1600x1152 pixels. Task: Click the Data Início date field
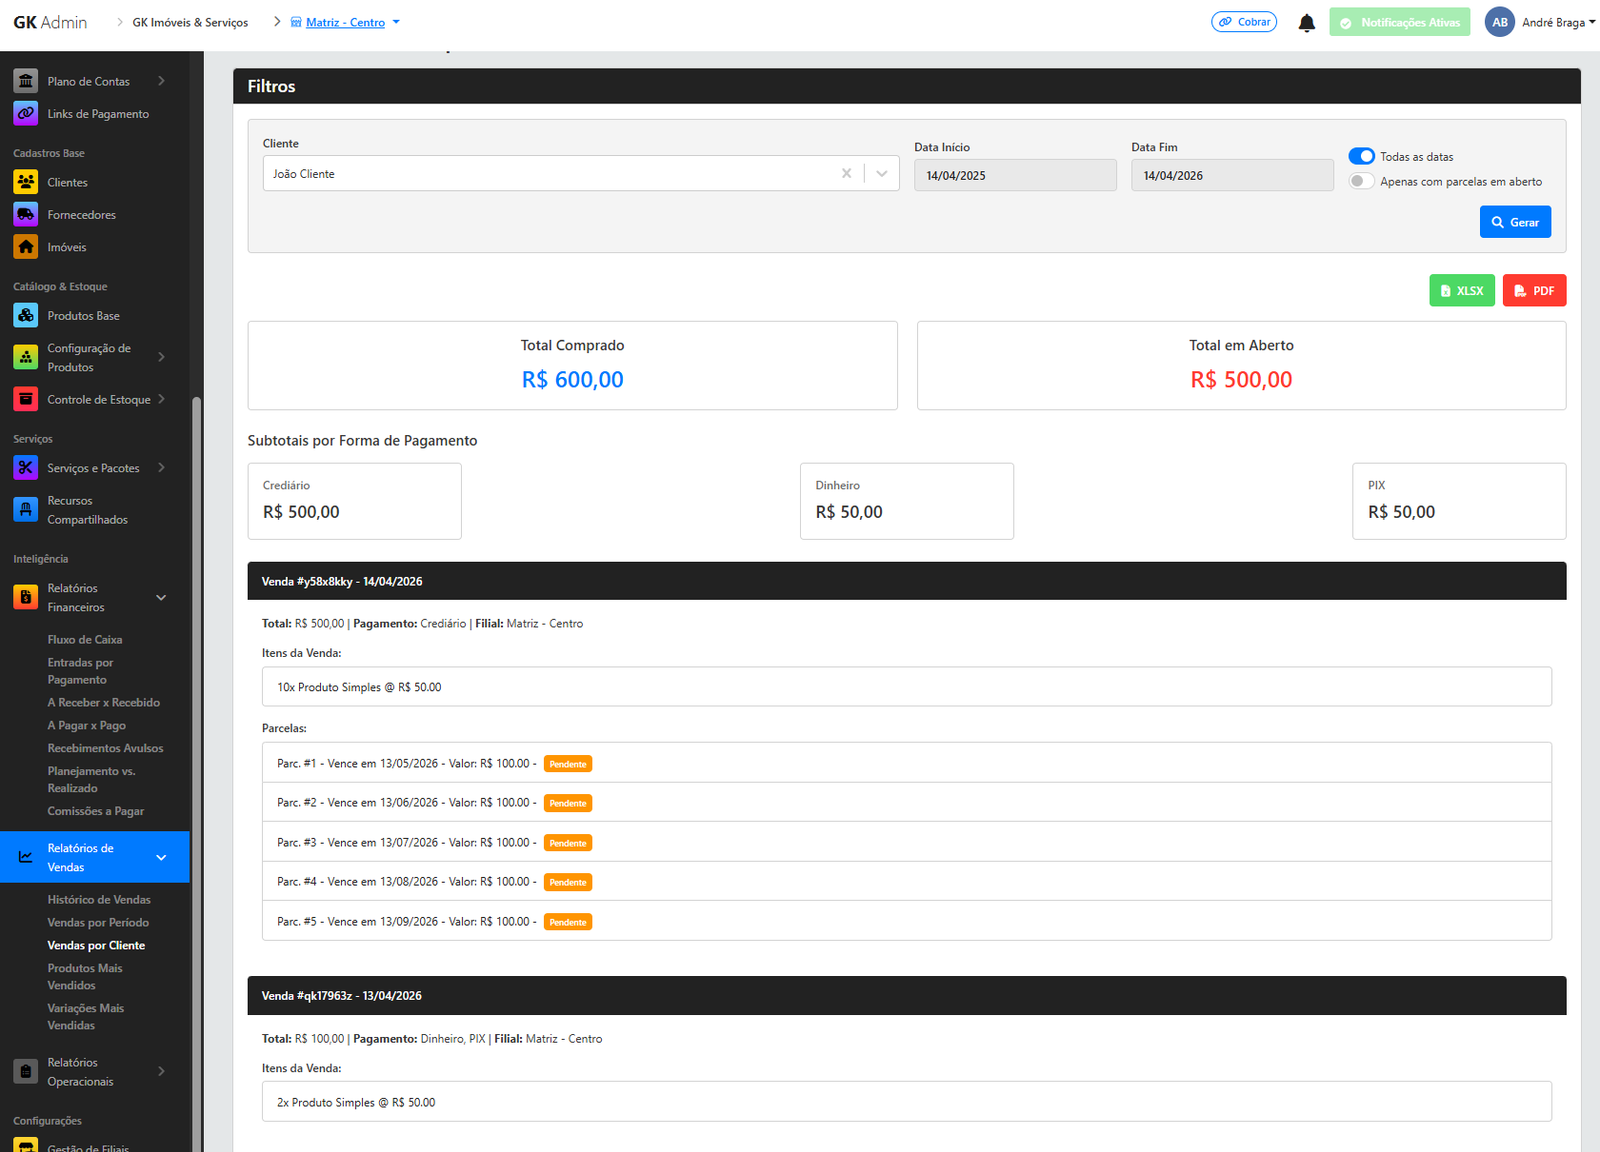[x=1014, y=176]
